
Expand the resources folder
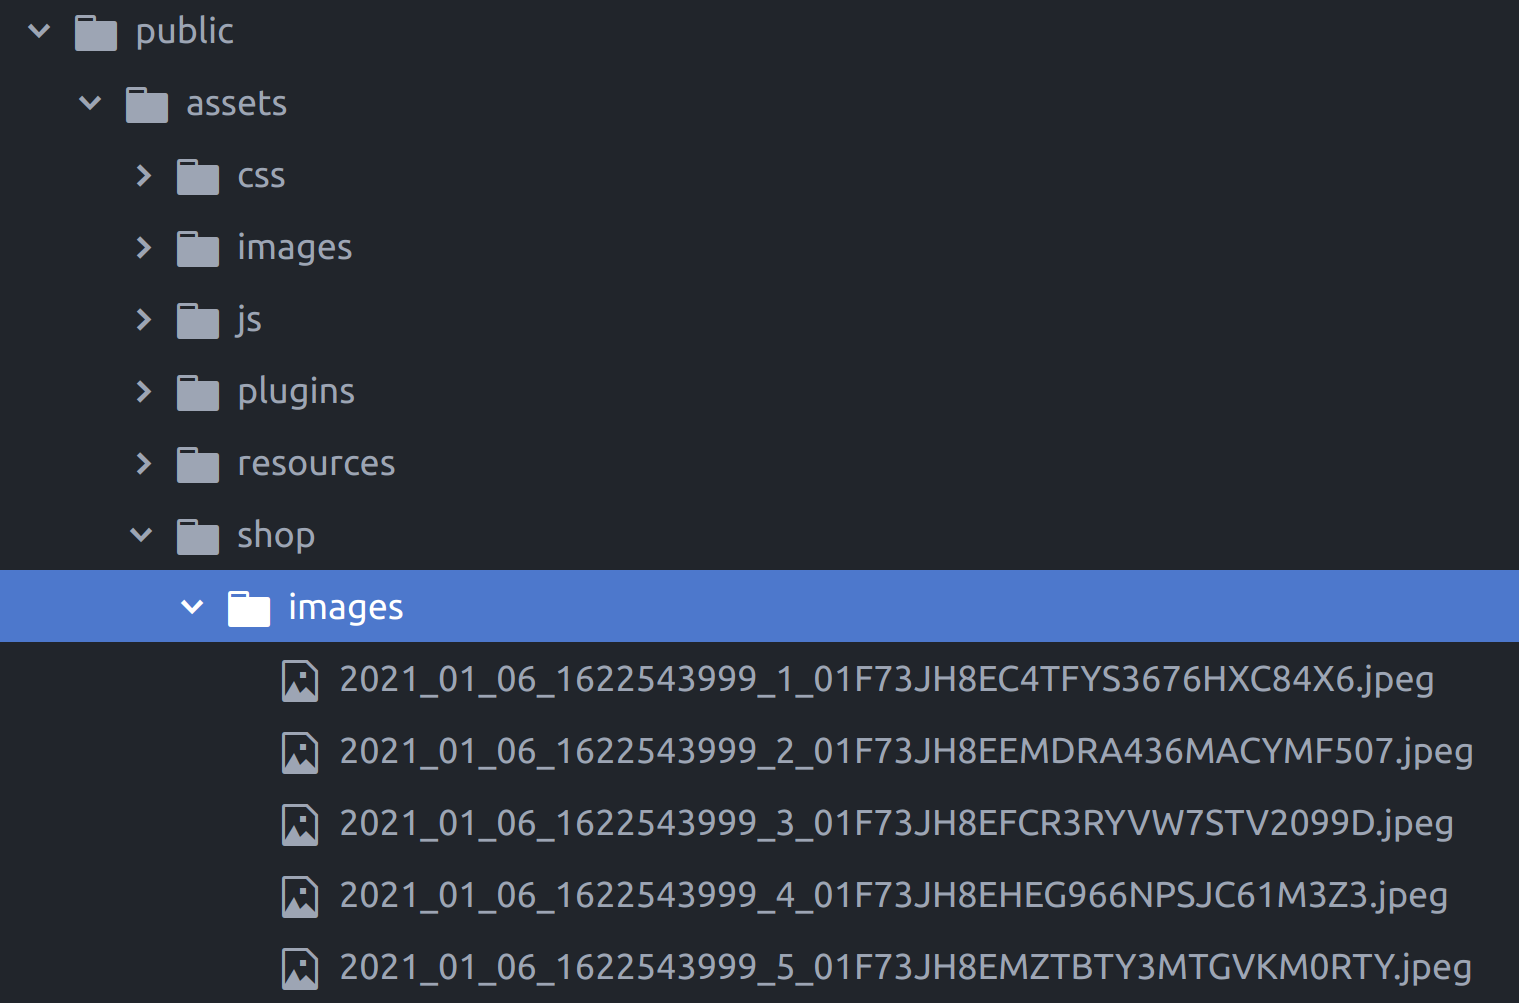pyautogui.click(x=142, y=463)
